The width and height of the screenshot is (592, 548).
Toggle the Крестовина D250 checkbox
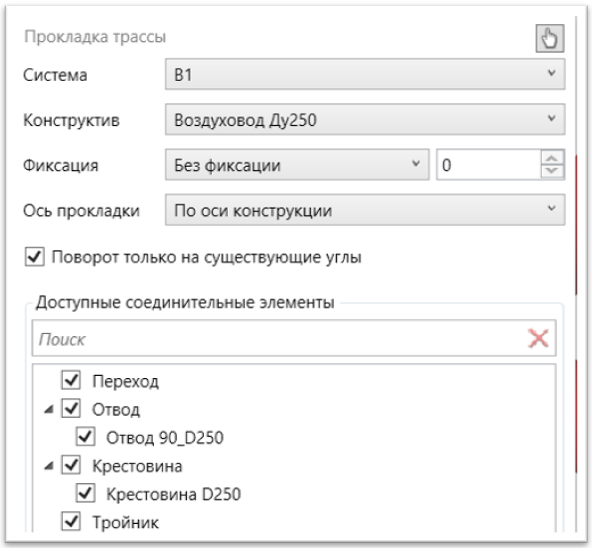coord(85,493)
